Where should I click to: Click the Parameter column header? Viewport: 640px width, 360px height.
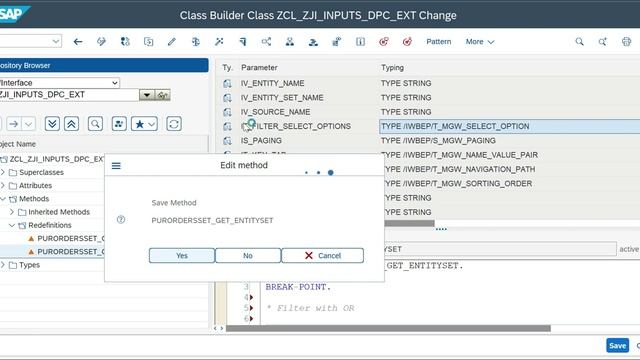tap(259, 68)
